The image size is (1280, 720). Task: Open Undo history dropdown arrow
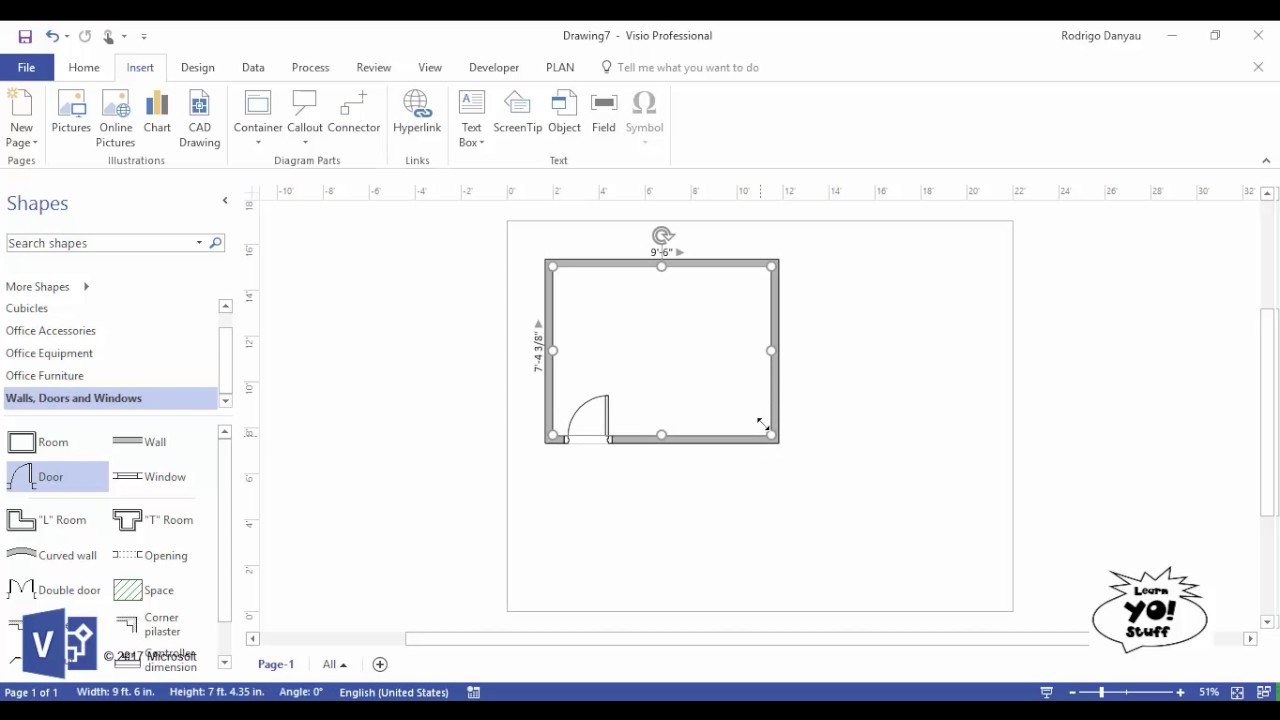coord(67,37)
